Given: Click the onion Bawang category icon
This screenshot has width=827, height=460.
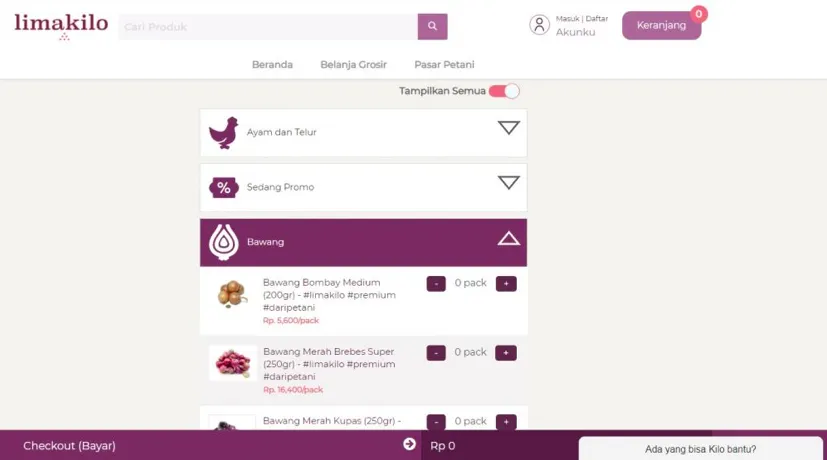Looking at the screenshot, I should click(224, 242).
